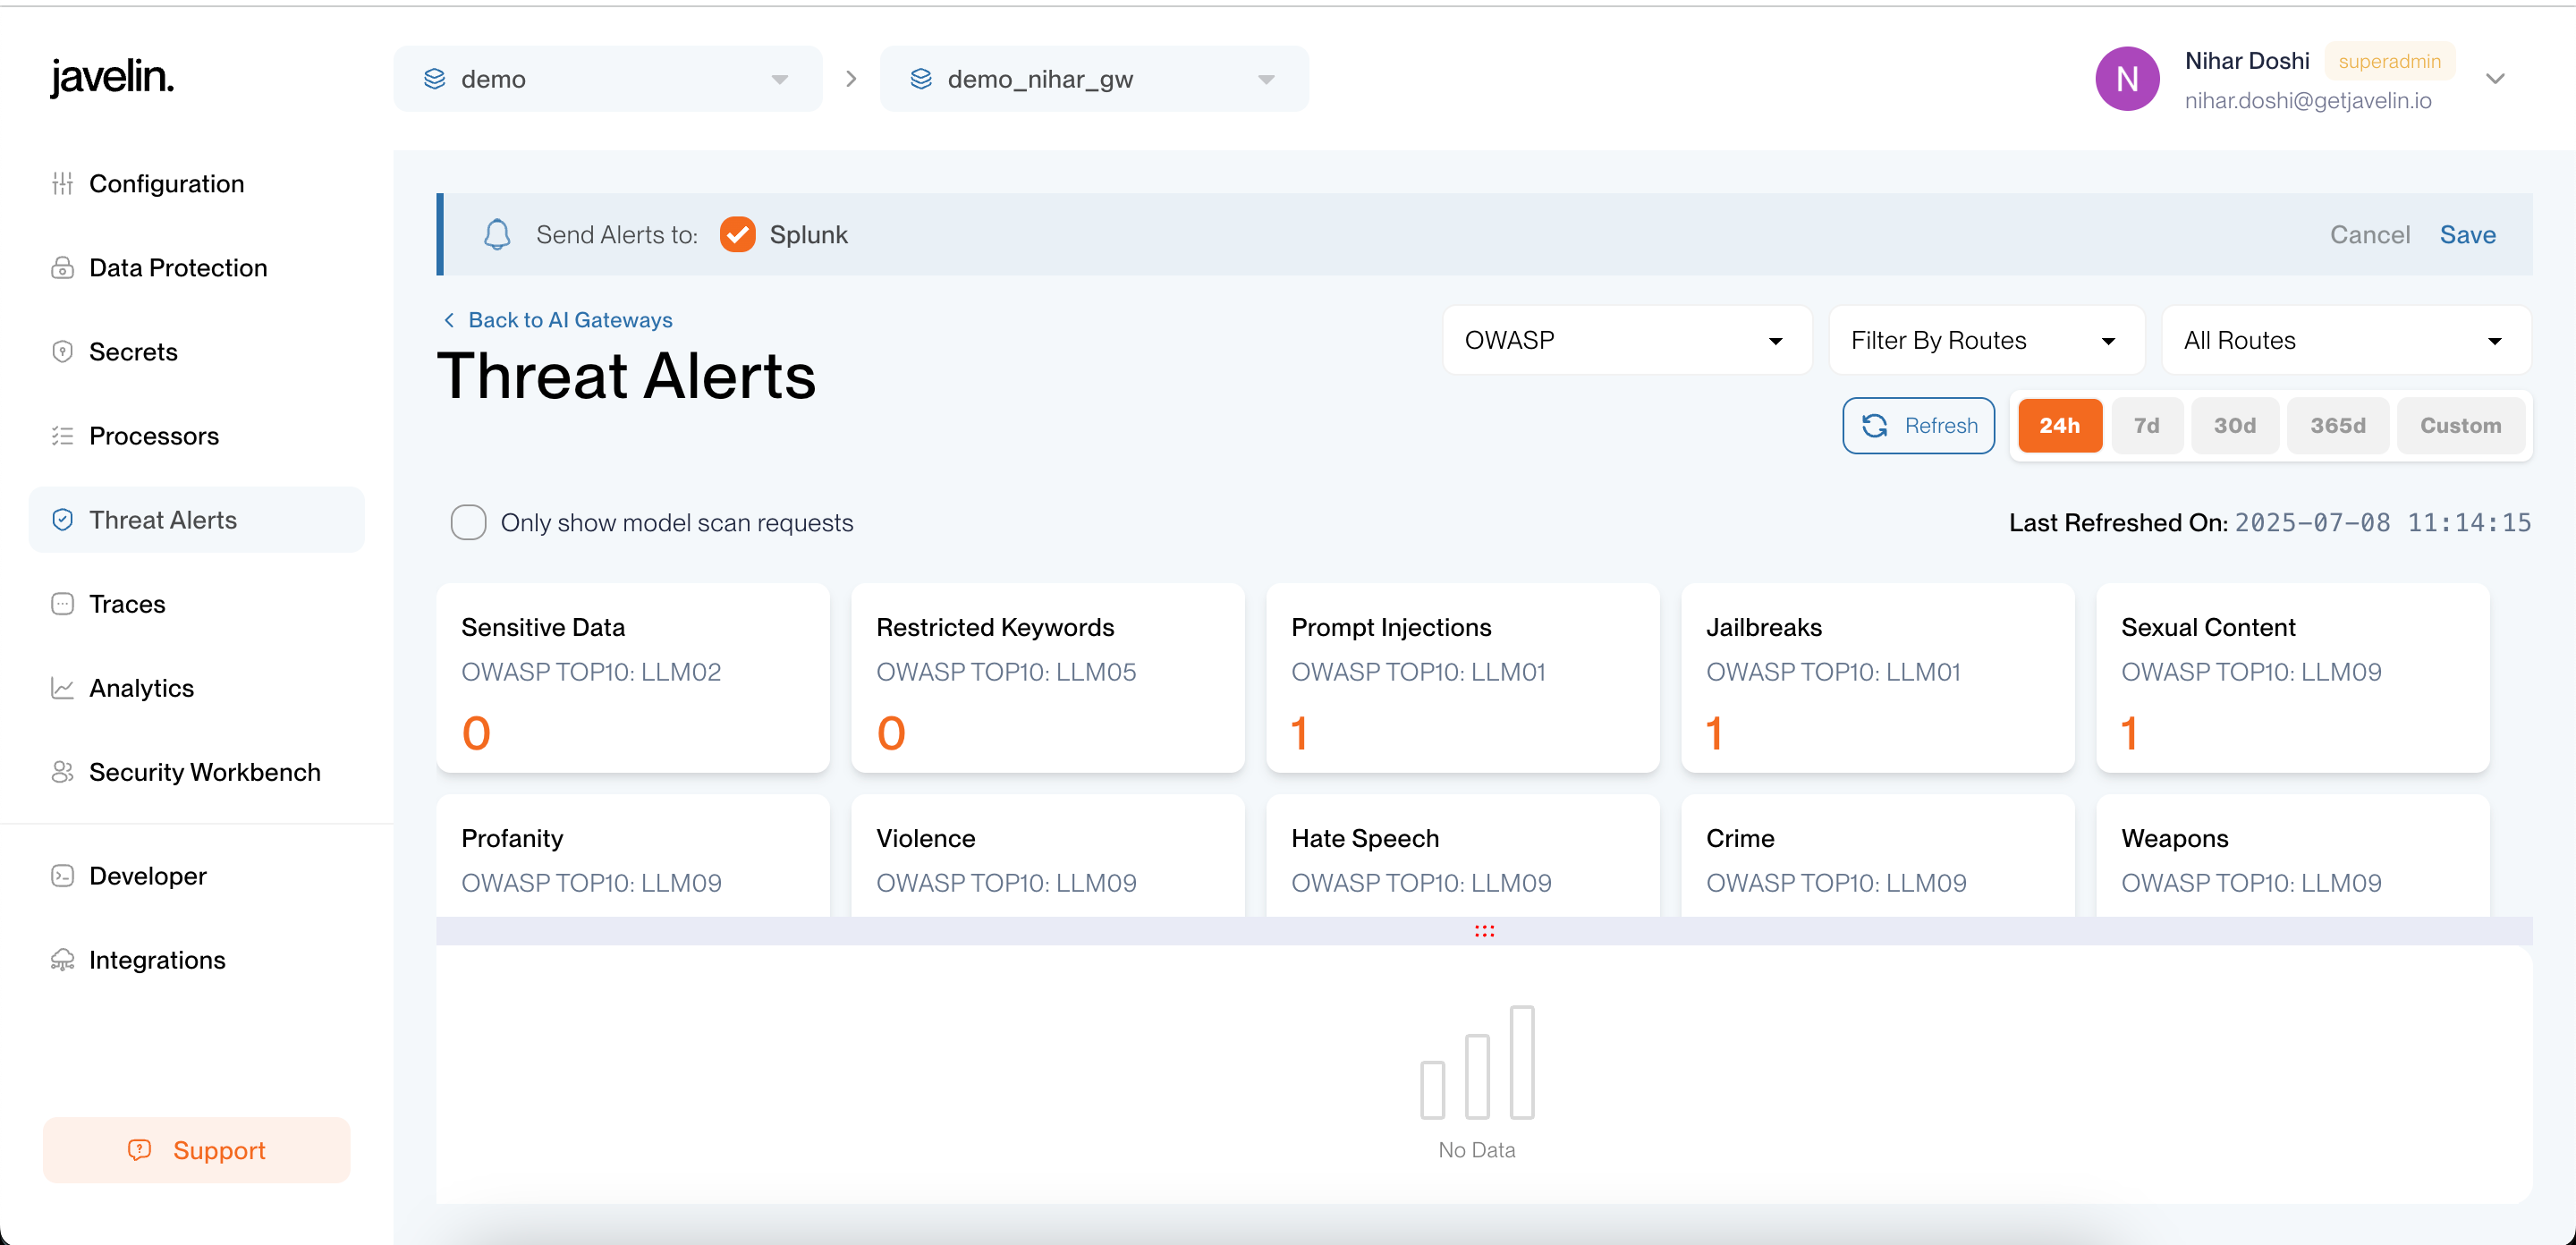Open Developer in the sidebar menu

pyautogui.click(x=147, y=876)
